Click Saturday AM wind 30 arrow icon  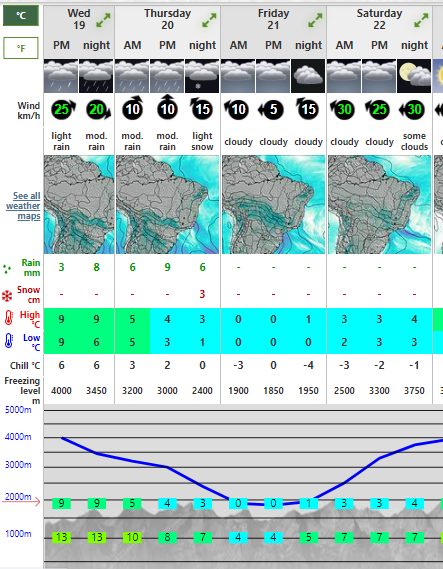(x=342, y=109)
